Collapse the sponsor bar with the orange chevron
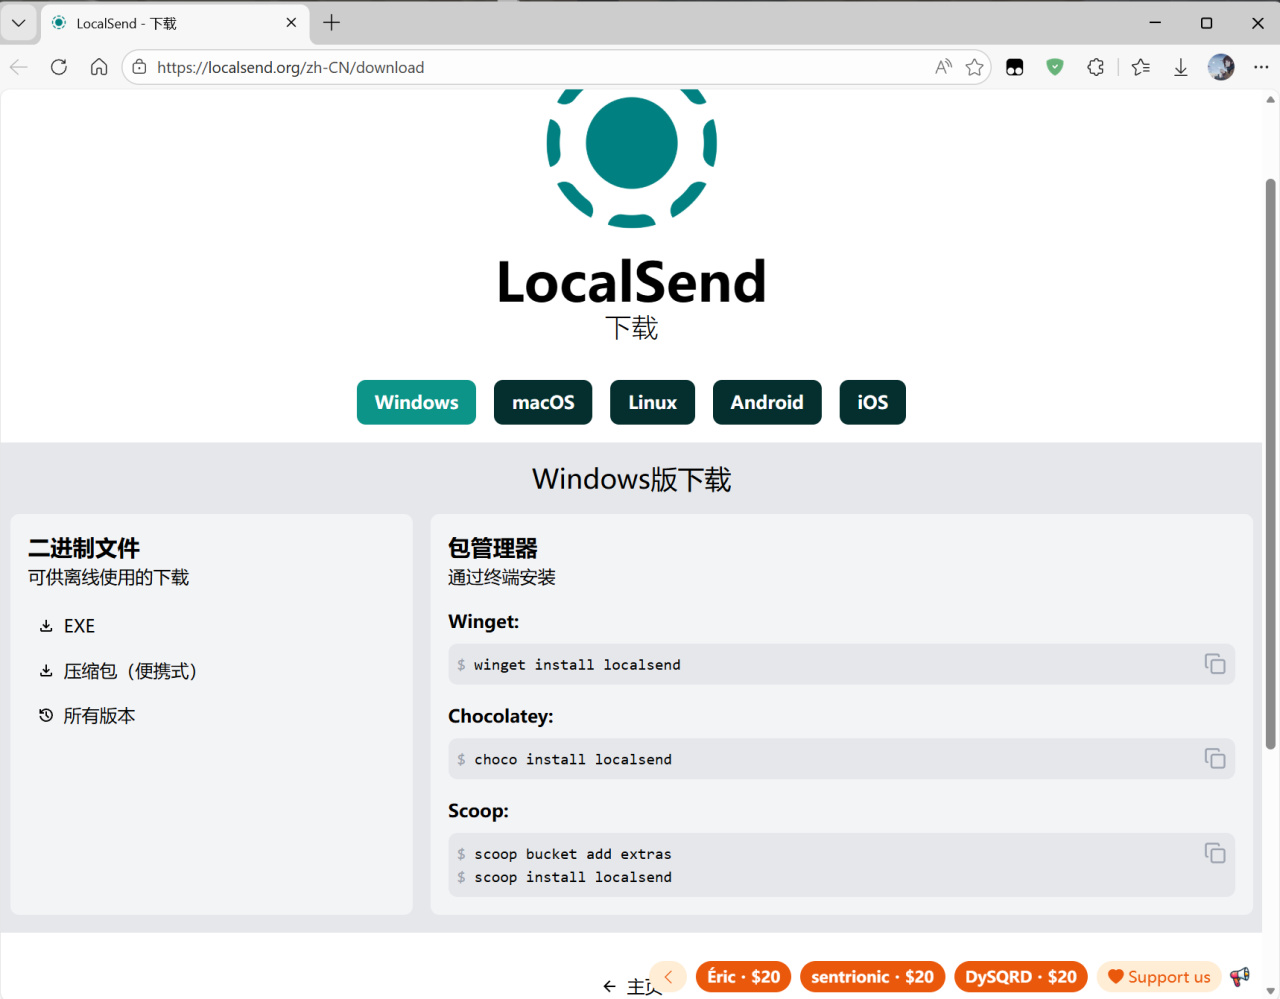1280x999 pixels. (668, 977)
